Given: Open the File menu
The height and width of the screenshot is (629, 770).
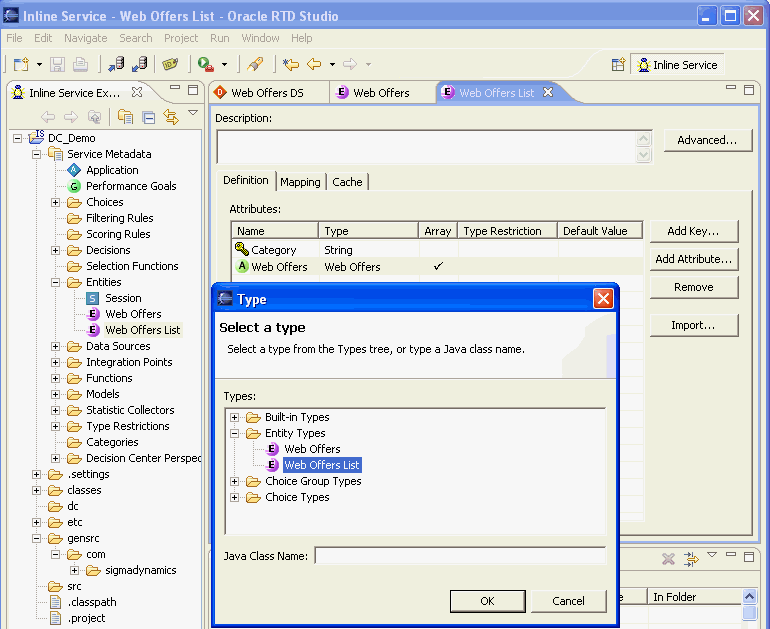Looking at the screenshot, I should (x=14, y=38).
